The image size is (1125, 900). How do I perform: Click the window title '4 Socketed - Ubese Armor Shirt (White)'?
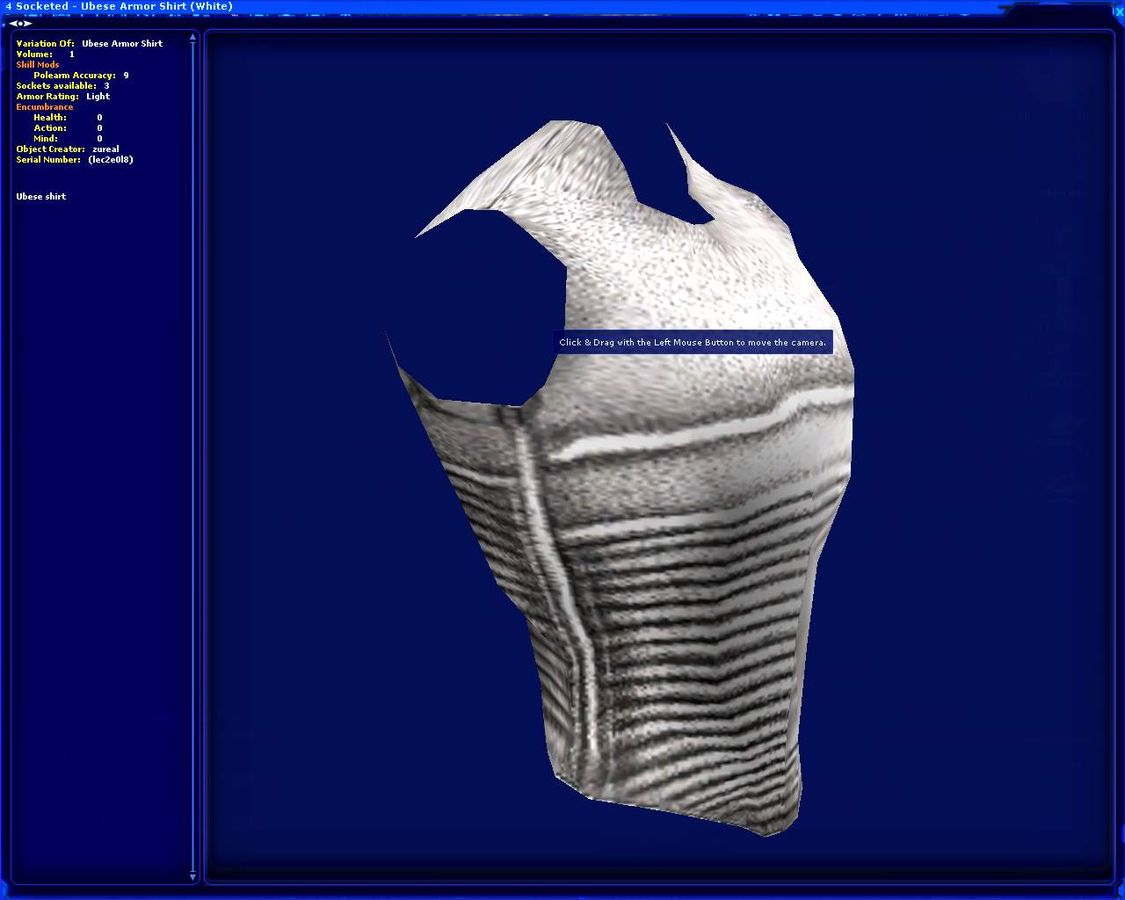[x=120, y=7]
